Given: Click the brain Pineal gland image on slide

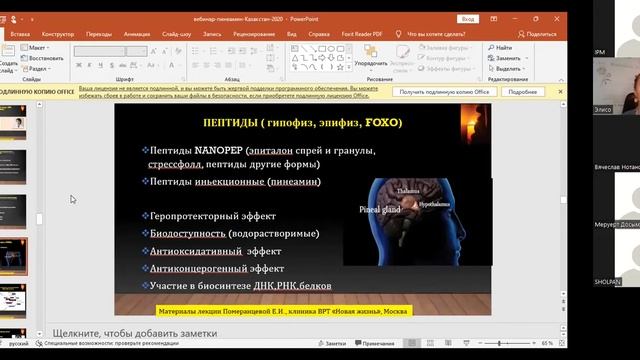Looking at the screenshot, I should tap(418, 222).
